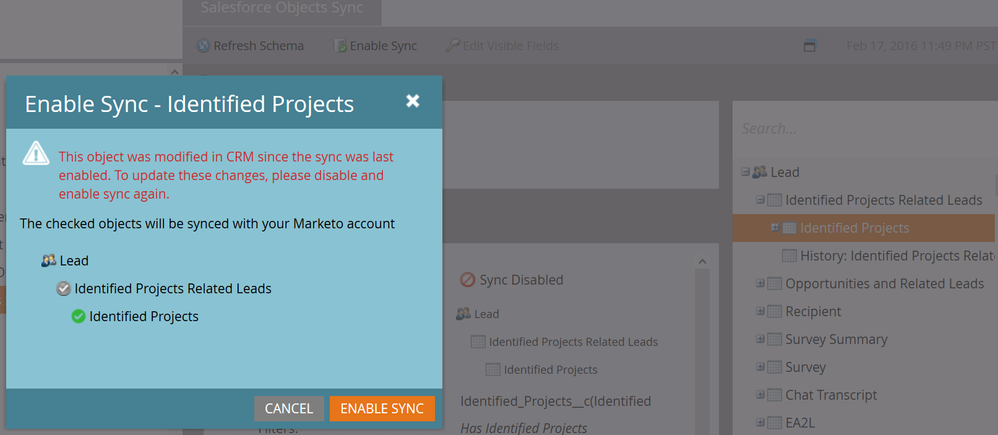Click the Identified_Projects__c text
Image resolution: width=998 pixels, height=435 pixels.
pos(556,401)
